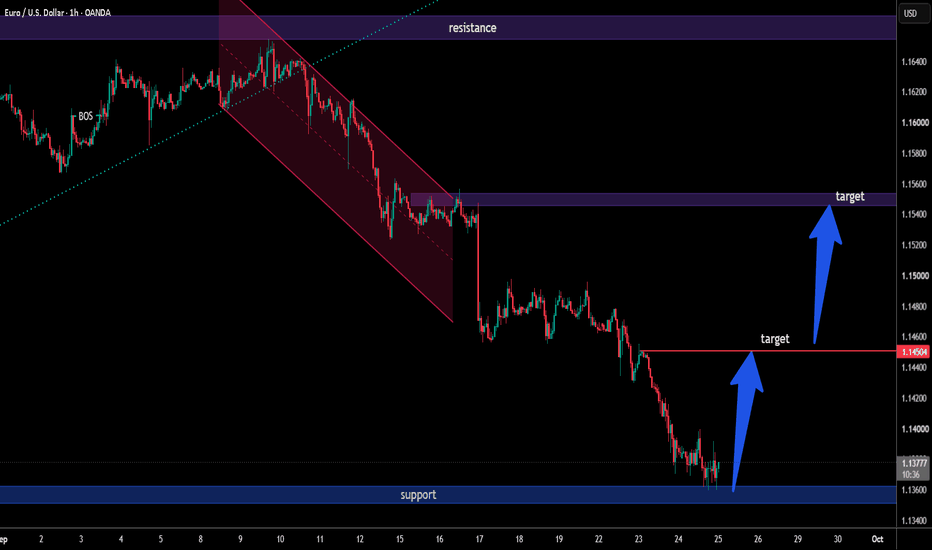Click the current price 1.13777 label

[914, 463]
